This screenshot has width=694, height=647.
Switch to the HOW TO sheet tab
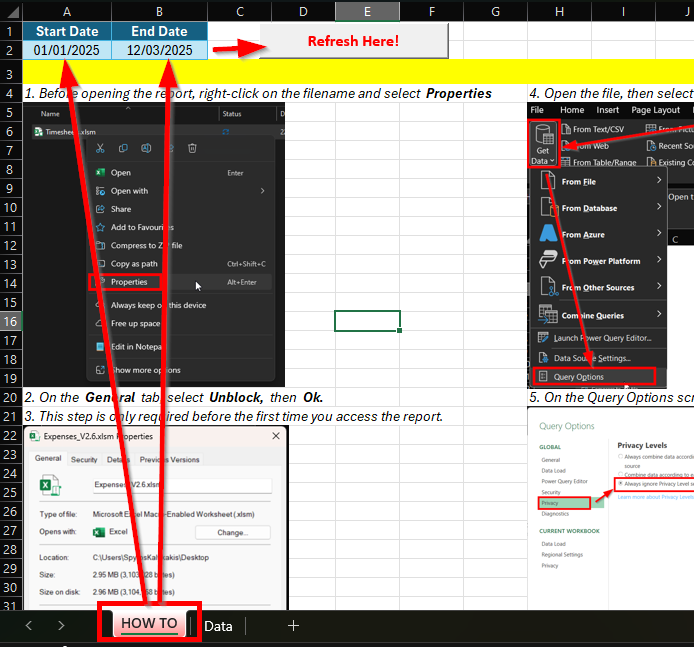(149, 623)
